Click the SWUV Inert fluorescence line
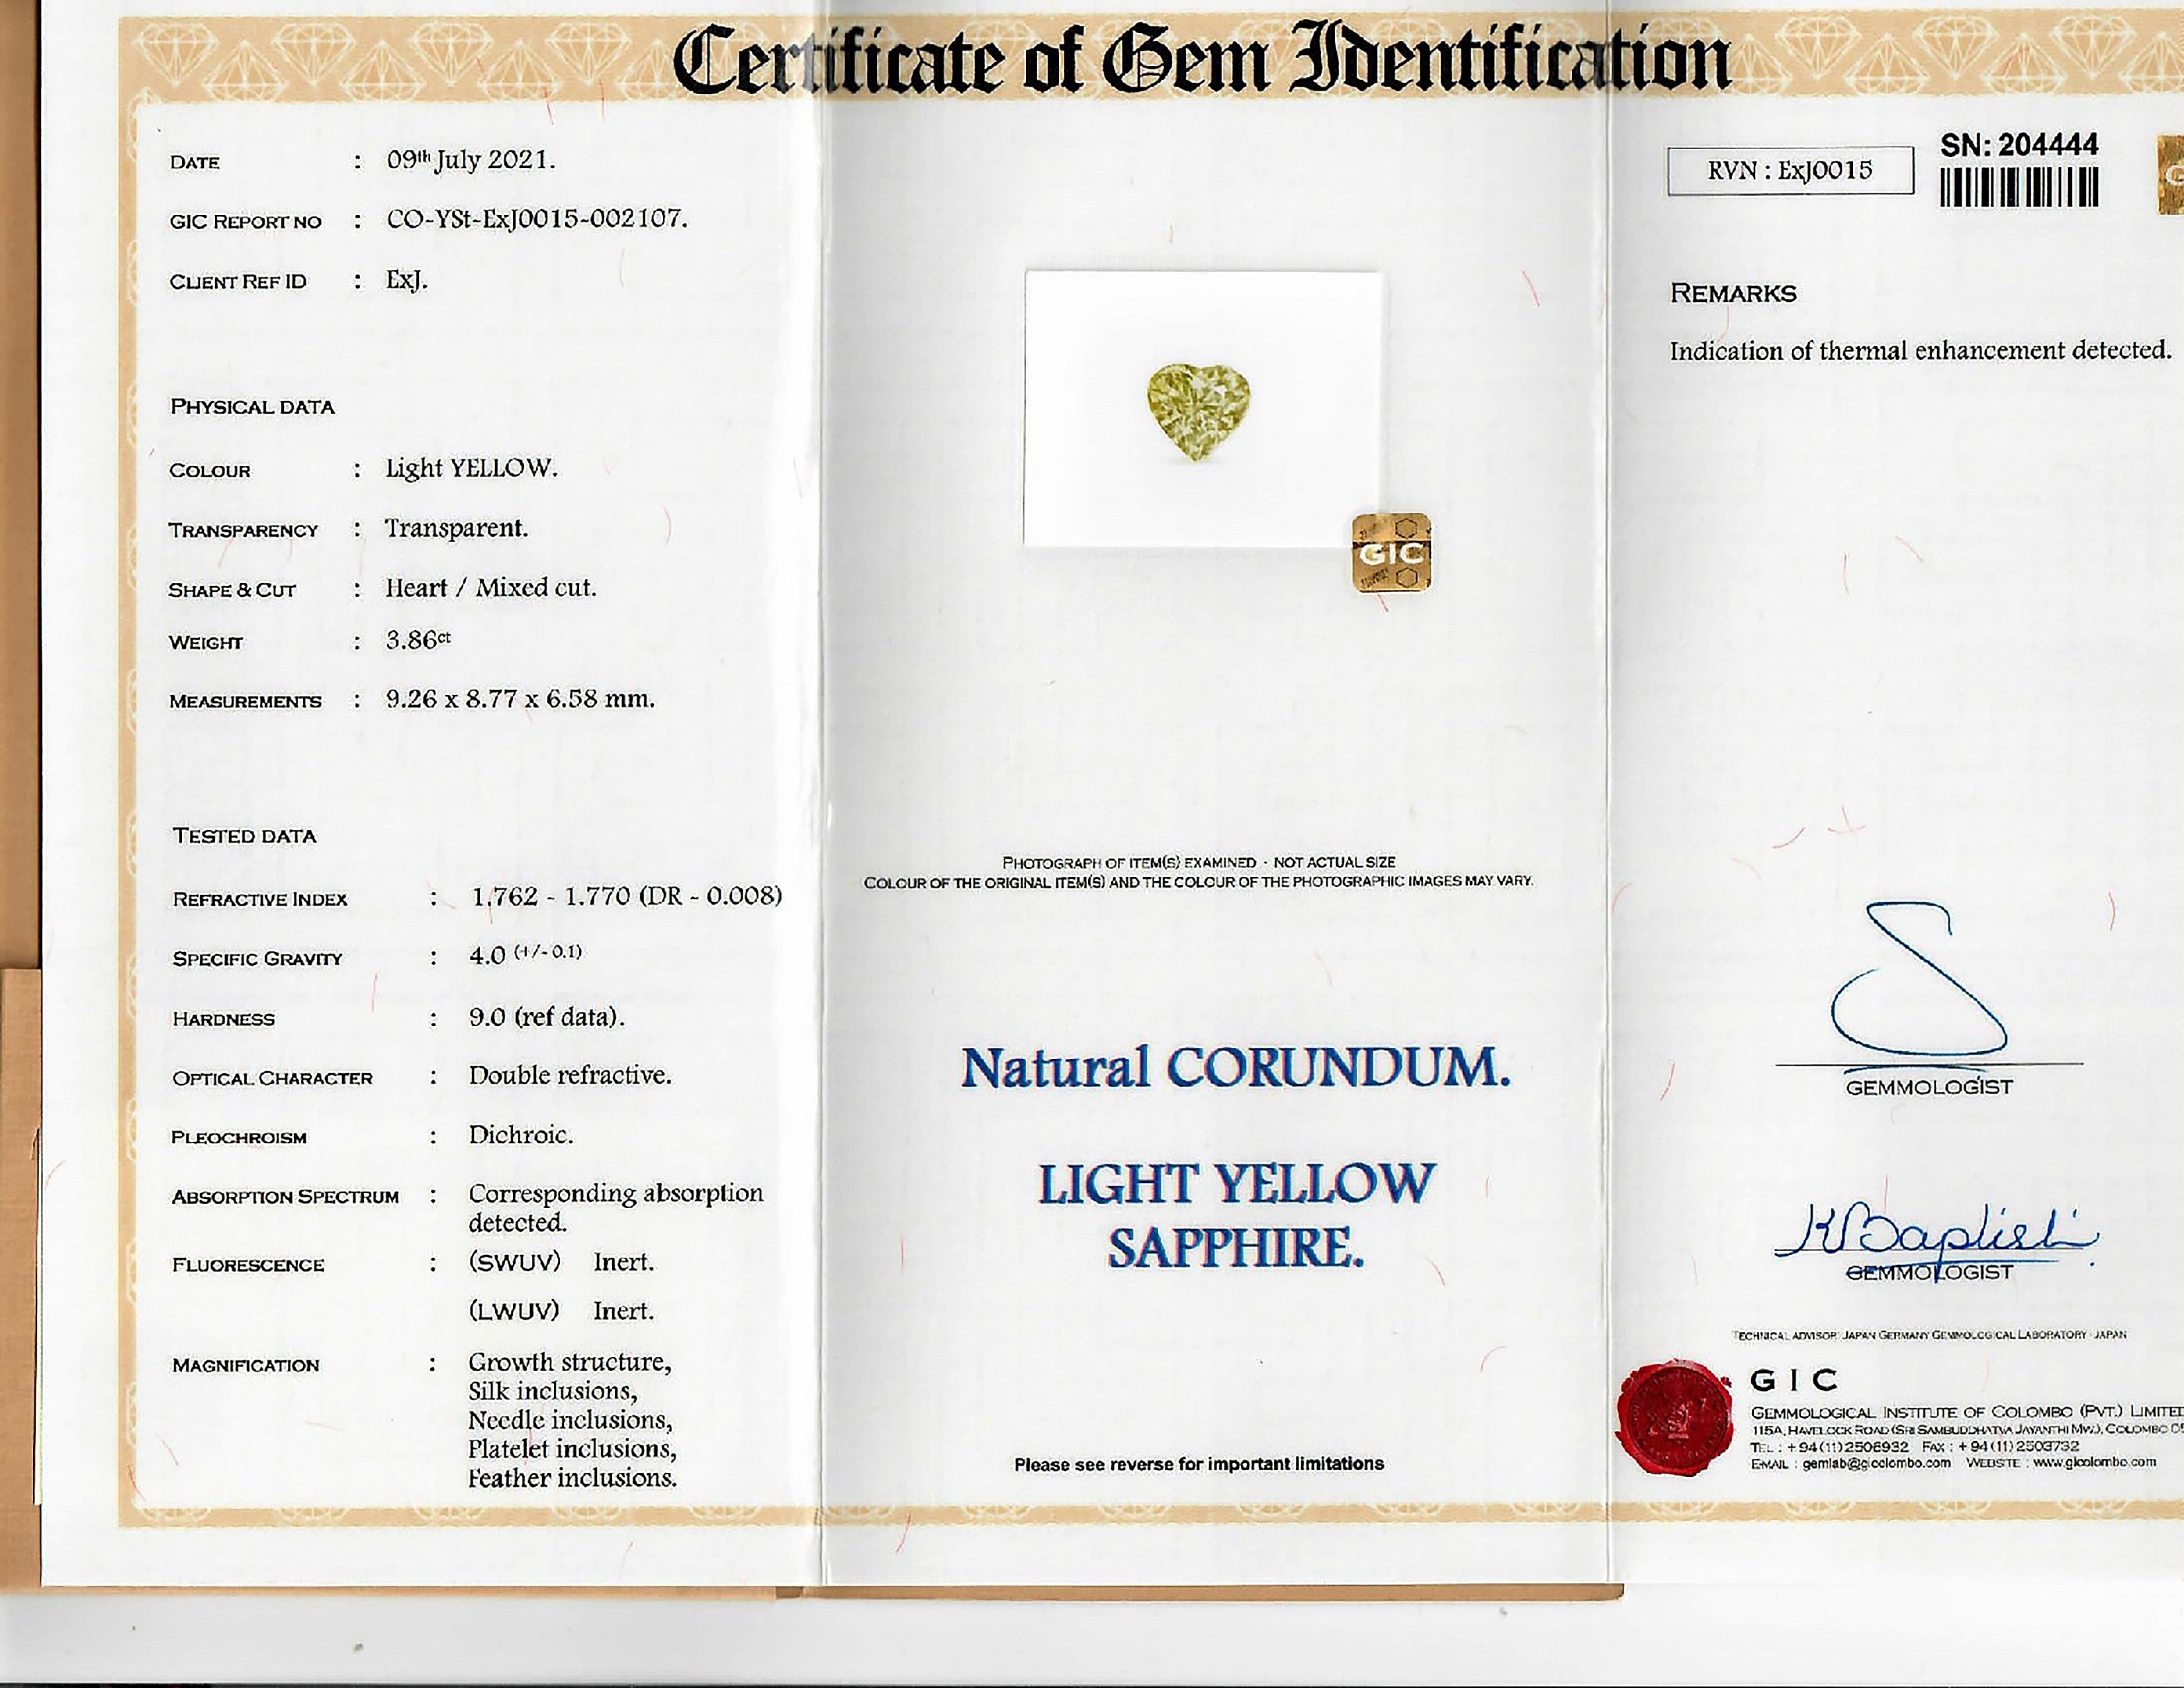Screen dimensions: 2184x1688 click(561, 1262)
